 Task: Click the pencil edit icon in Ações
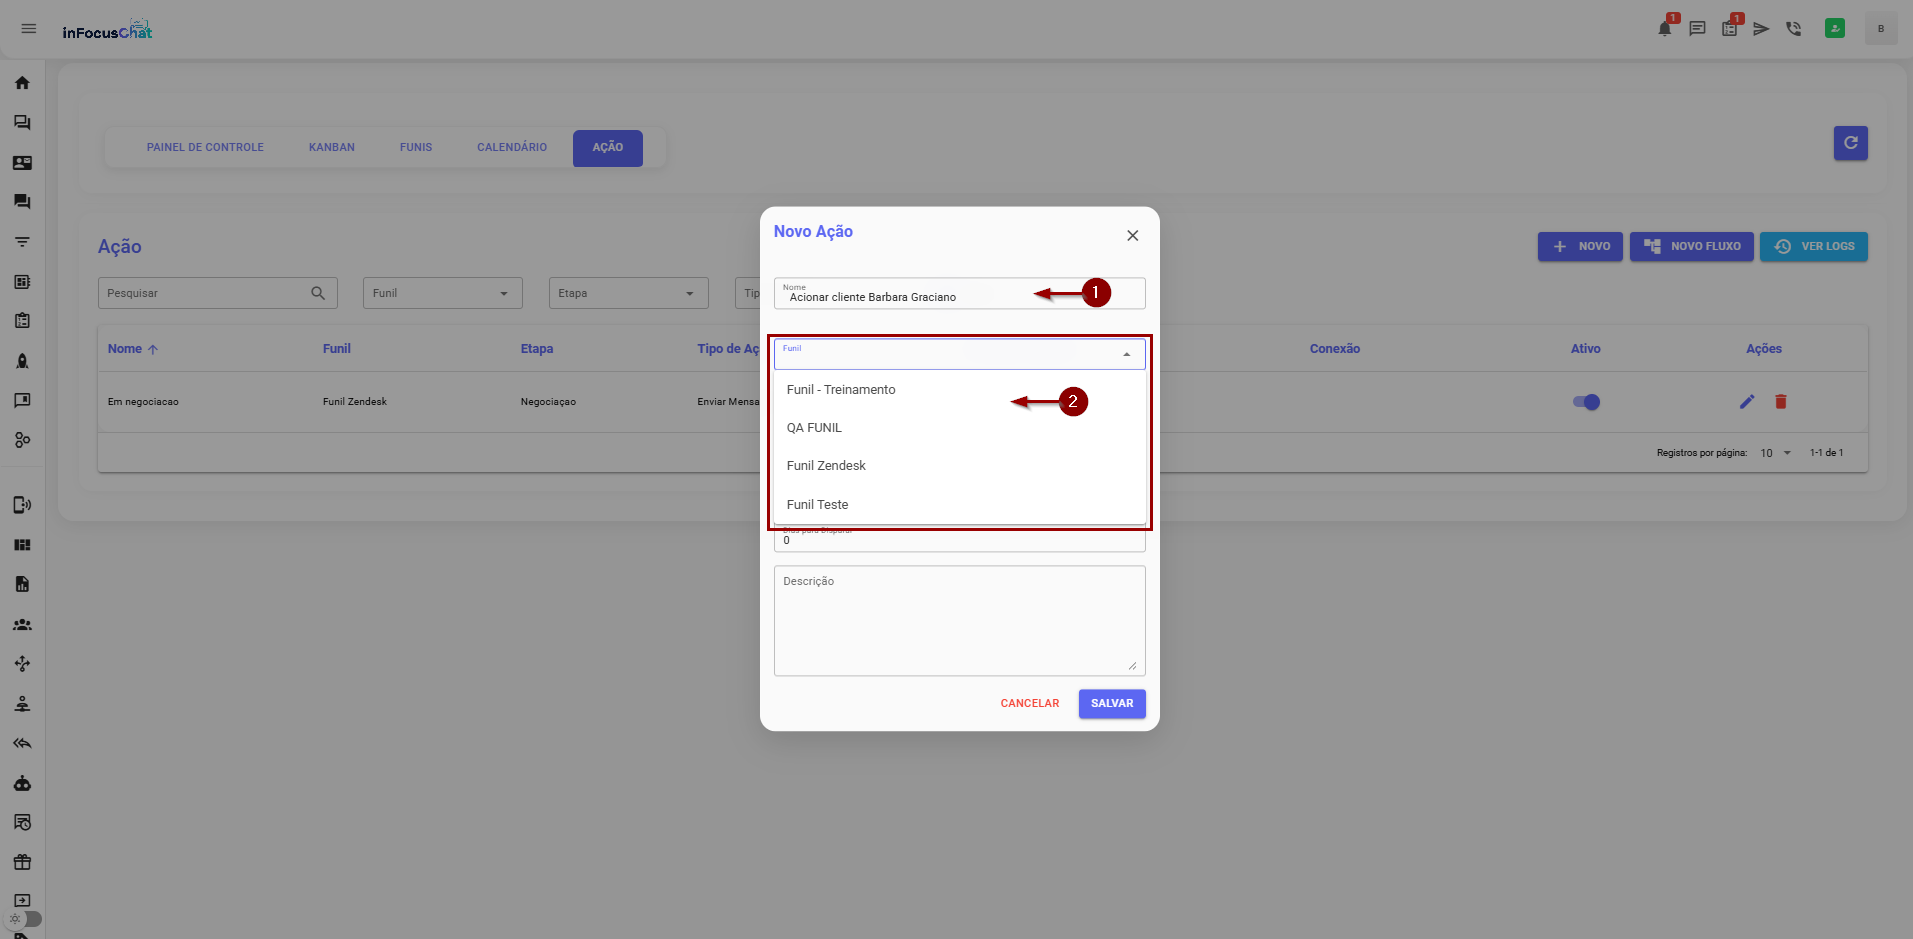[x=1746, y=402]
